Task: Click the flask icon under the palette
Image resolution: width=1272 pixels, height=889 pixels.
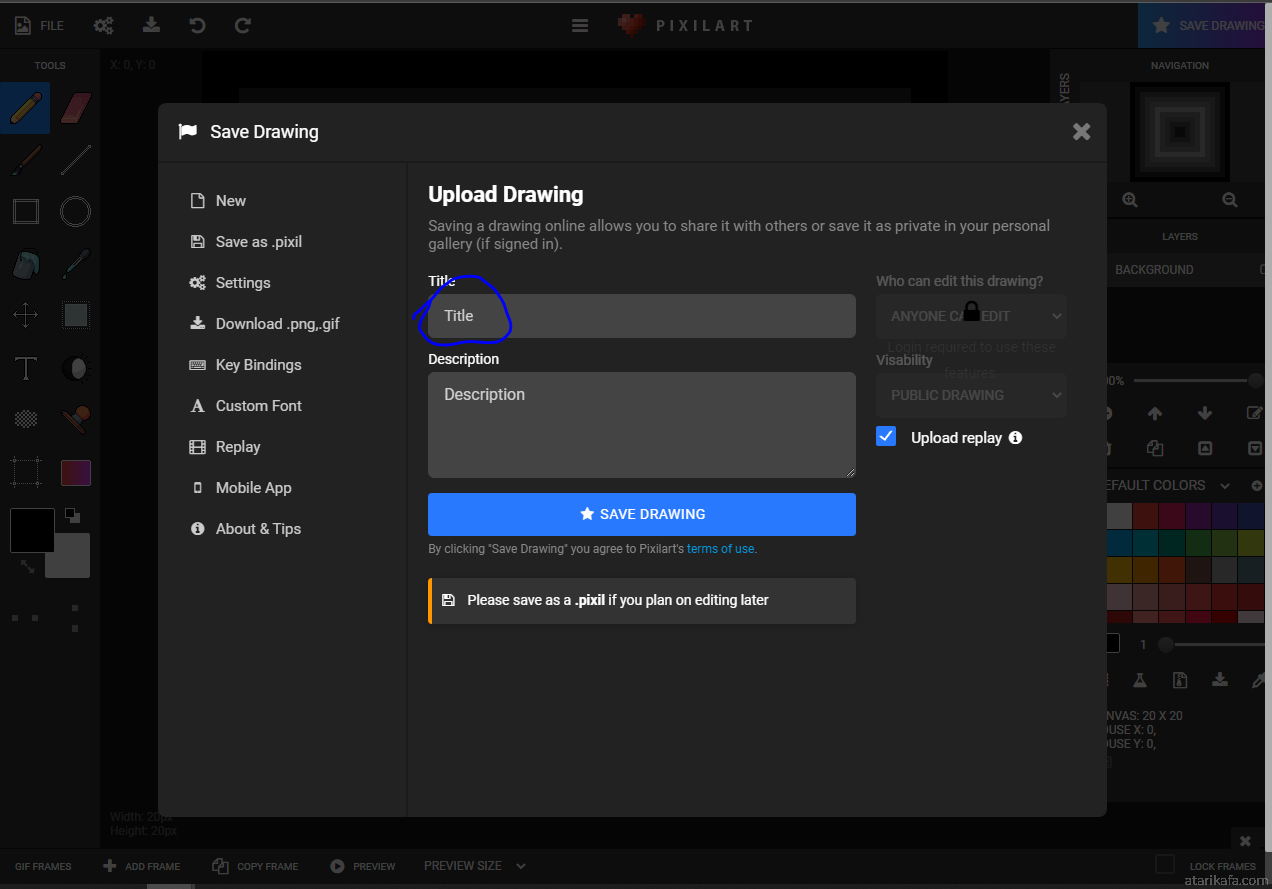Action: [1139, 680]
